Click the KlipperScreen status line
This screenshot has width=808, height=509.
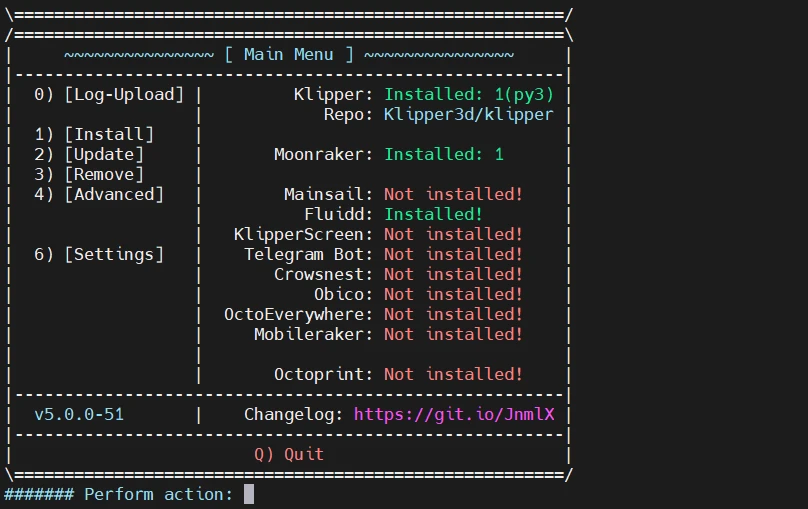[x=453, y=234]
